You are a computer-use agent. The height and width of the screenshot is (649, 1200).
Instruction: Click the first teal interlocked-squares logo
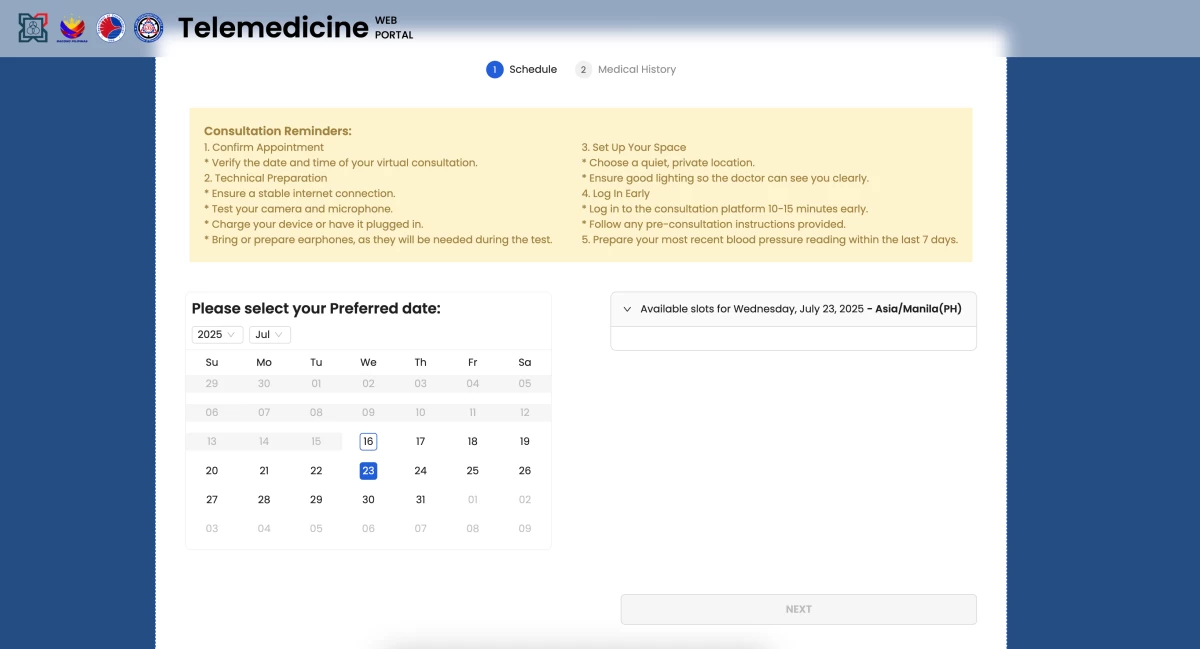[x=33, y=28]
